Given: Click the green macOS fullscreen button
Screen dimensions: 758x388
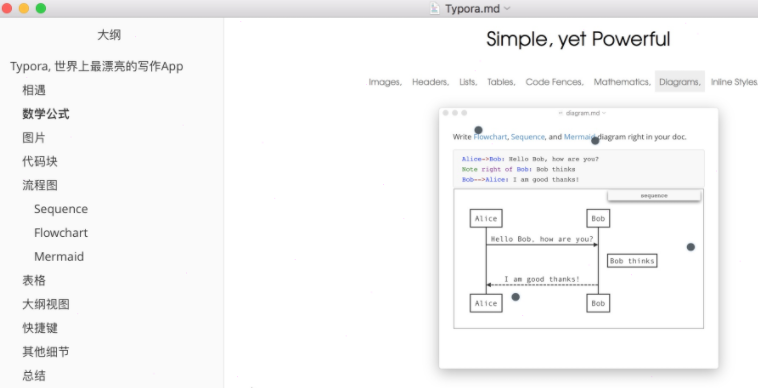Looking at the screenshot, I should (41, 8).
